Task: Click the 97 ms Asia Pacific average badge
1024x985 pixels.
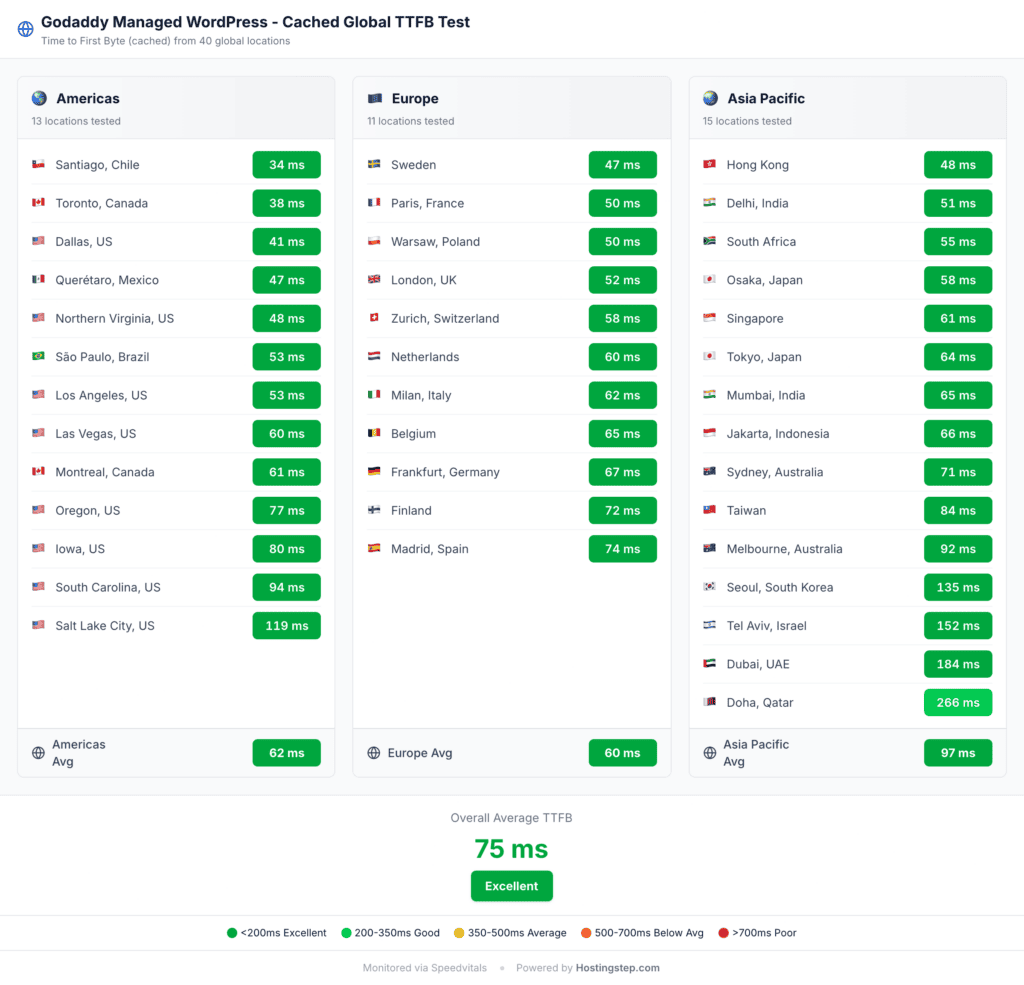Action: click(x=958, y=752)
